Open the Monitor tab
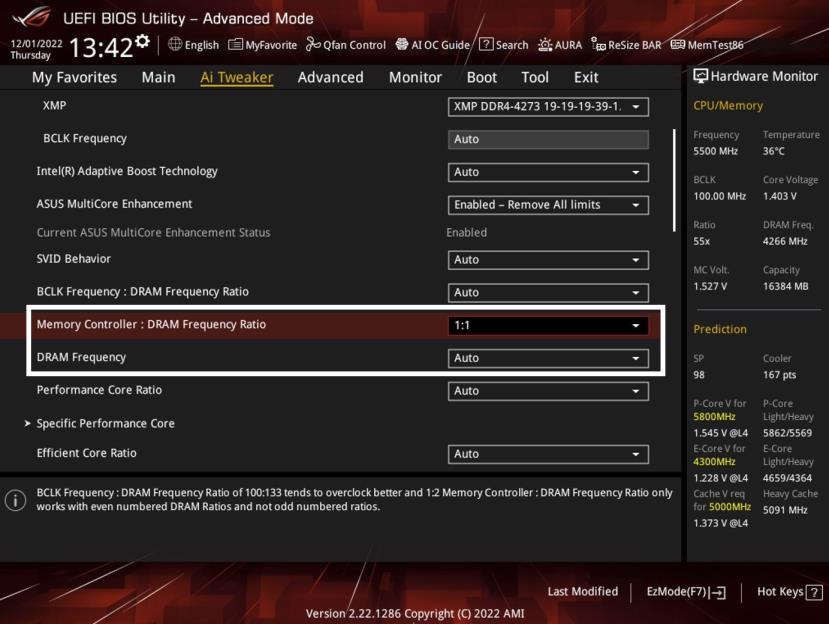This screenshot has width=829, height=624. pos(415,78)
